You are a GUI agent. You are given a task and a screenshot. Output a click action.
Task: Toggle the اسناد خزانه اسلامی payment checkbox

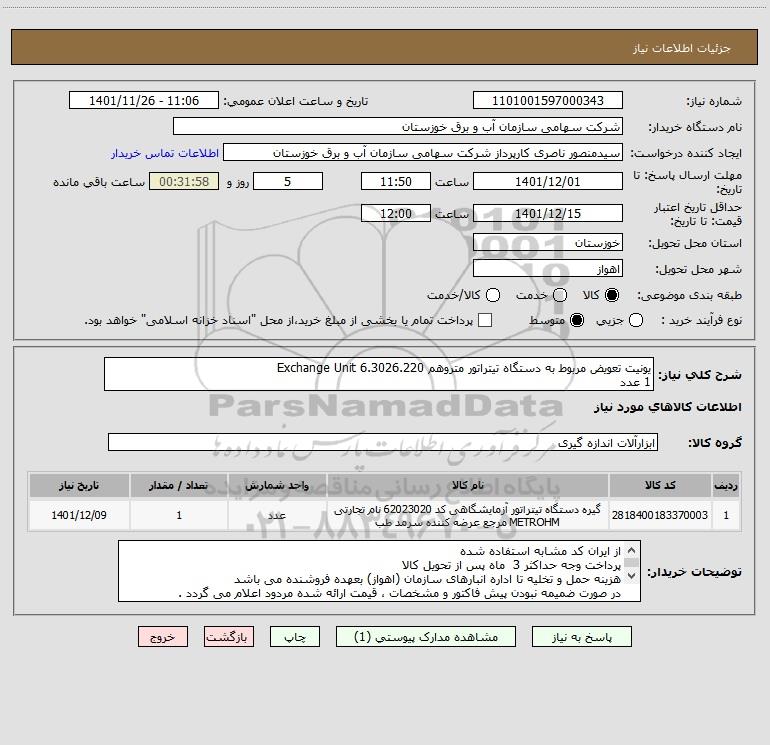point(485,320)
